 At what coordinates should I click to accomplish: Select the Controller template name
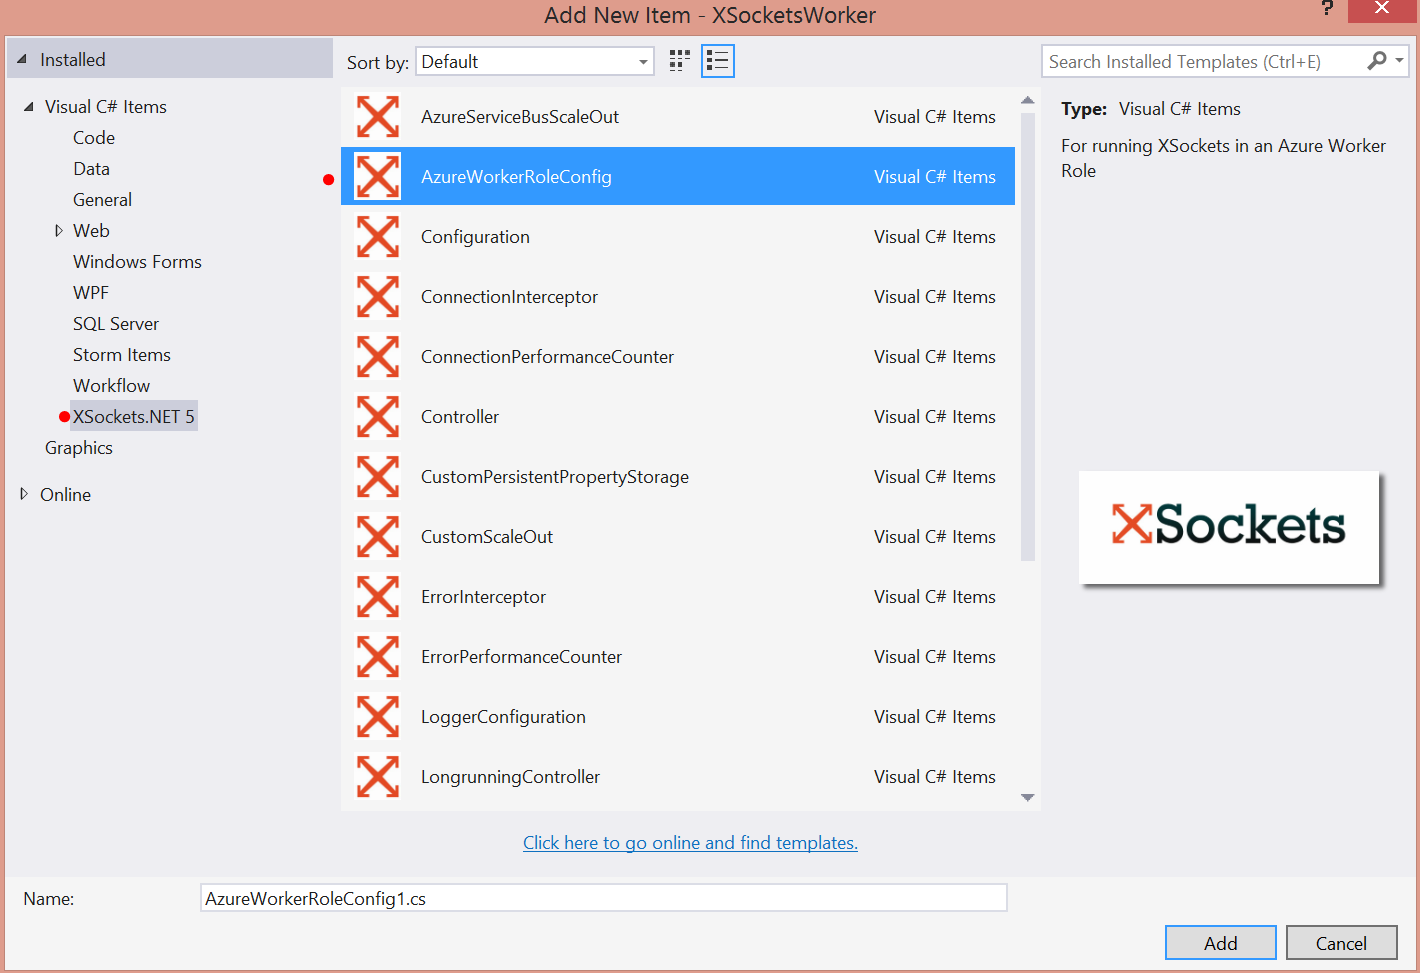pos(460,417)
